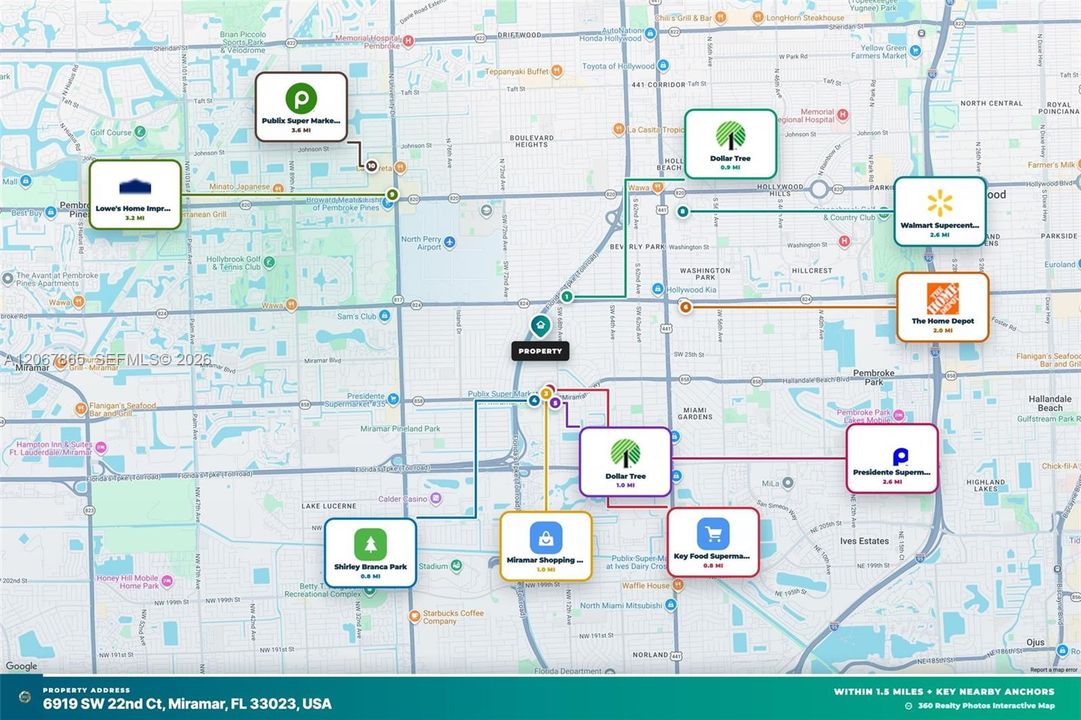Open The Home Depot card
This screenshot has width=1081, height=720.
point(942,307)
